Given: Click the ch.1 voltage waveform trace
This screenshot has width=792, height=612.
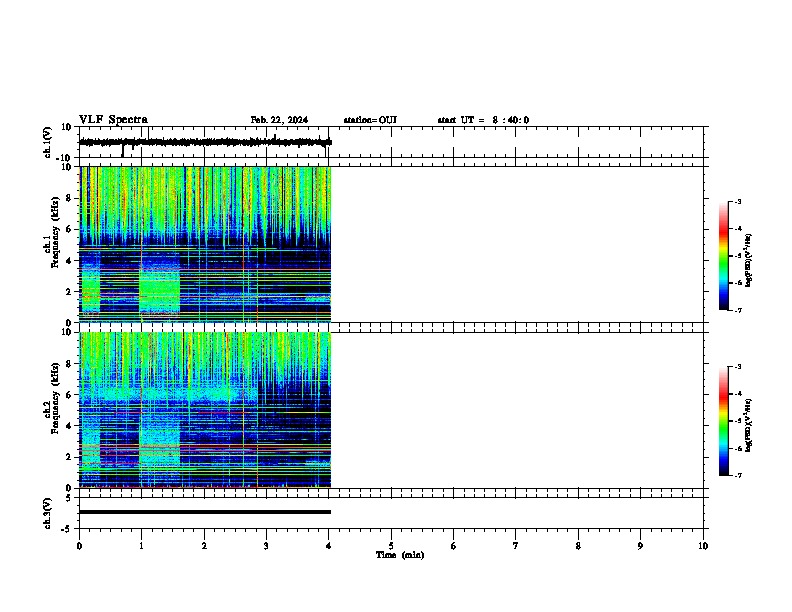Looking at the screenshot, I should pos(205,142).
